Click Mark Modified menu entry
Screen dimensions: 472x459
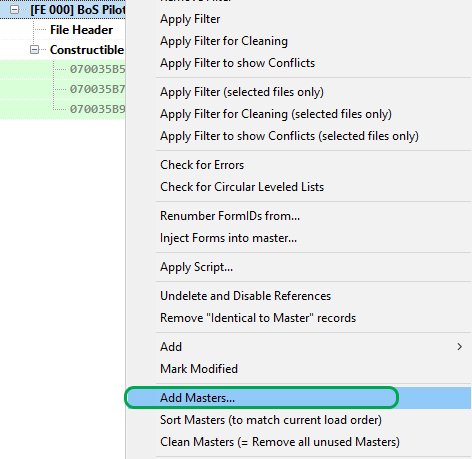[x=199, y=369]
